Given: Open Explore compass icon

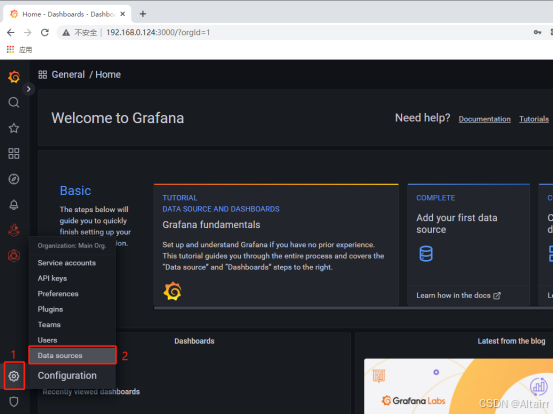Looking at the screenshot, I should (14, 179).
